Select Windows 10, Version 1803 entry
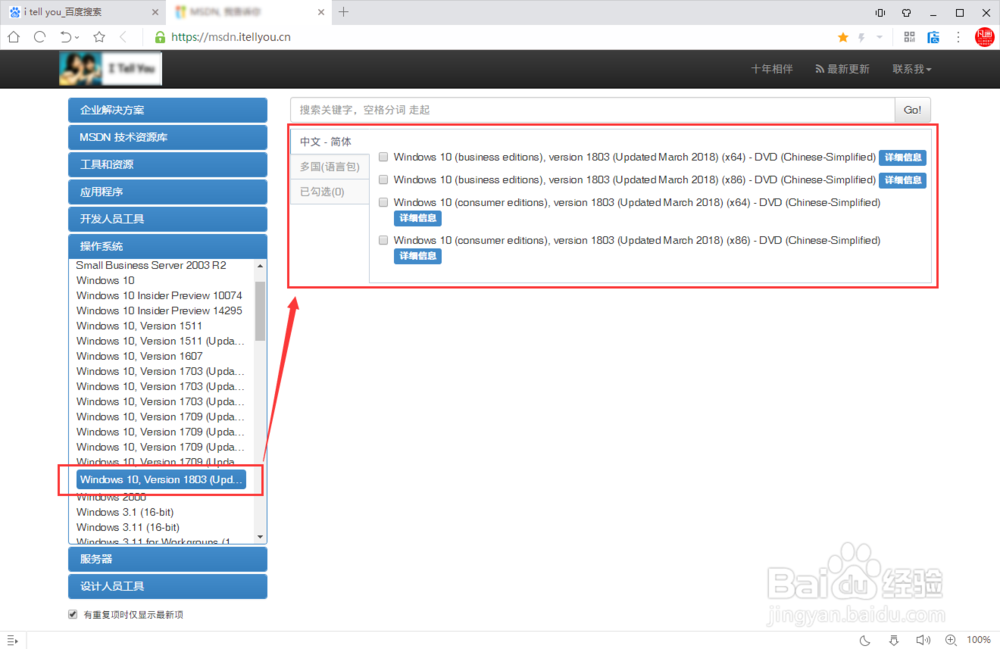 tap(161, 479)
